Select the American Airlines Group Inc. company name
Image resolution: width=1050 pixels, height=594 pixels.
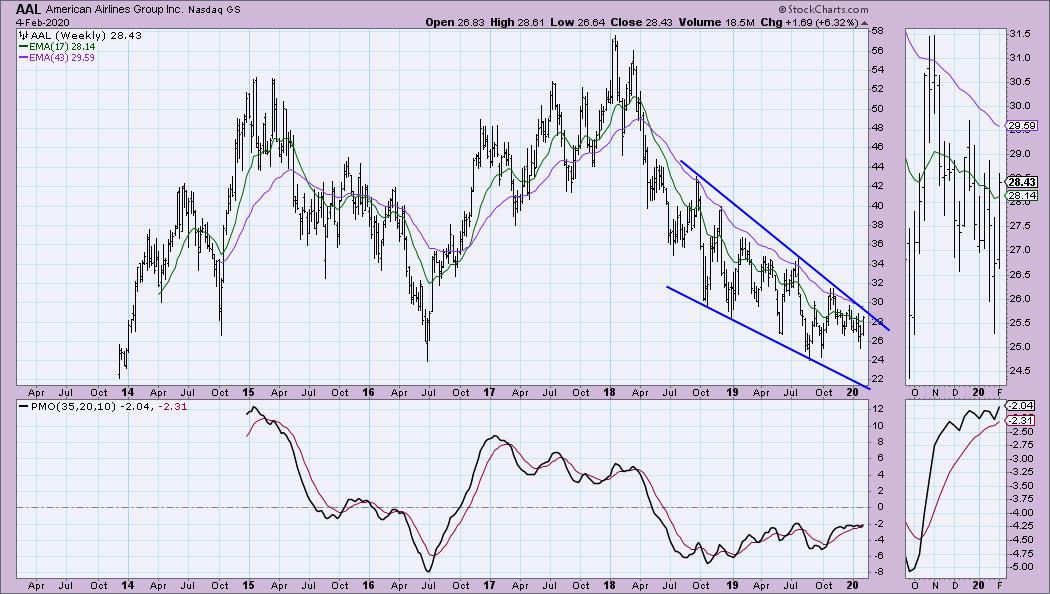pyautogui.click(x=115, y=9)
